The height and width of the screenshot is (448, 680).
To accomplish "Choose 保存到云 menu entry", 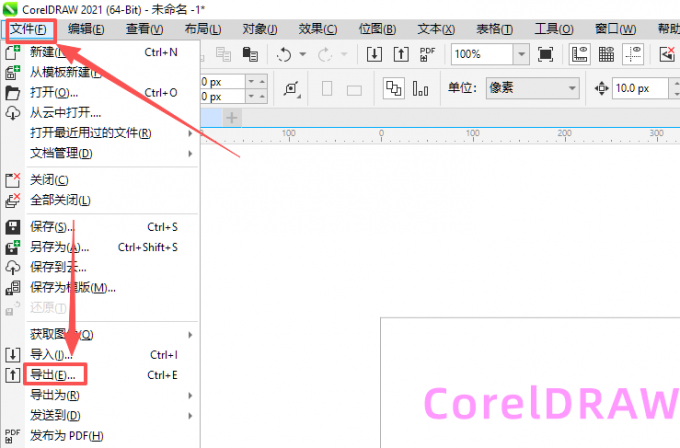I will [102, 267].
